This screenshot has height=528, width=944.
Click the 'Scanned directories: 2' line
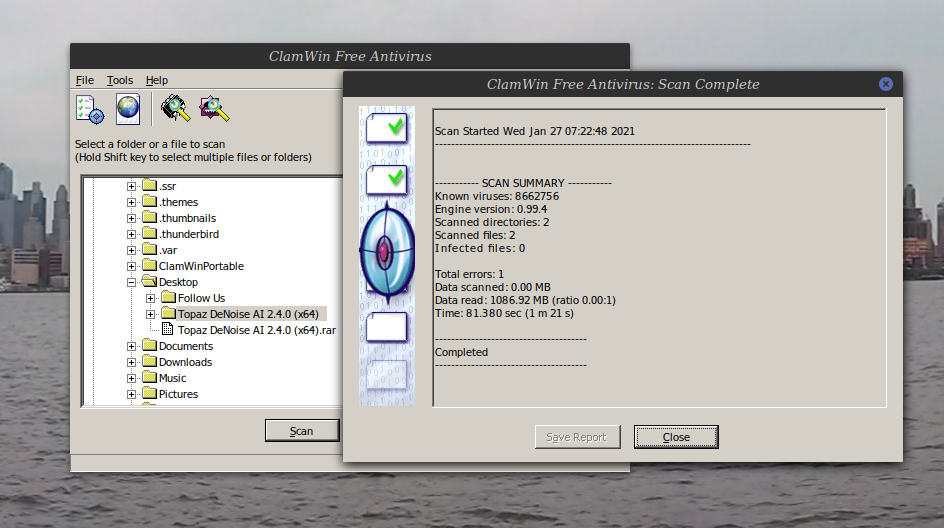click(492, 222)
